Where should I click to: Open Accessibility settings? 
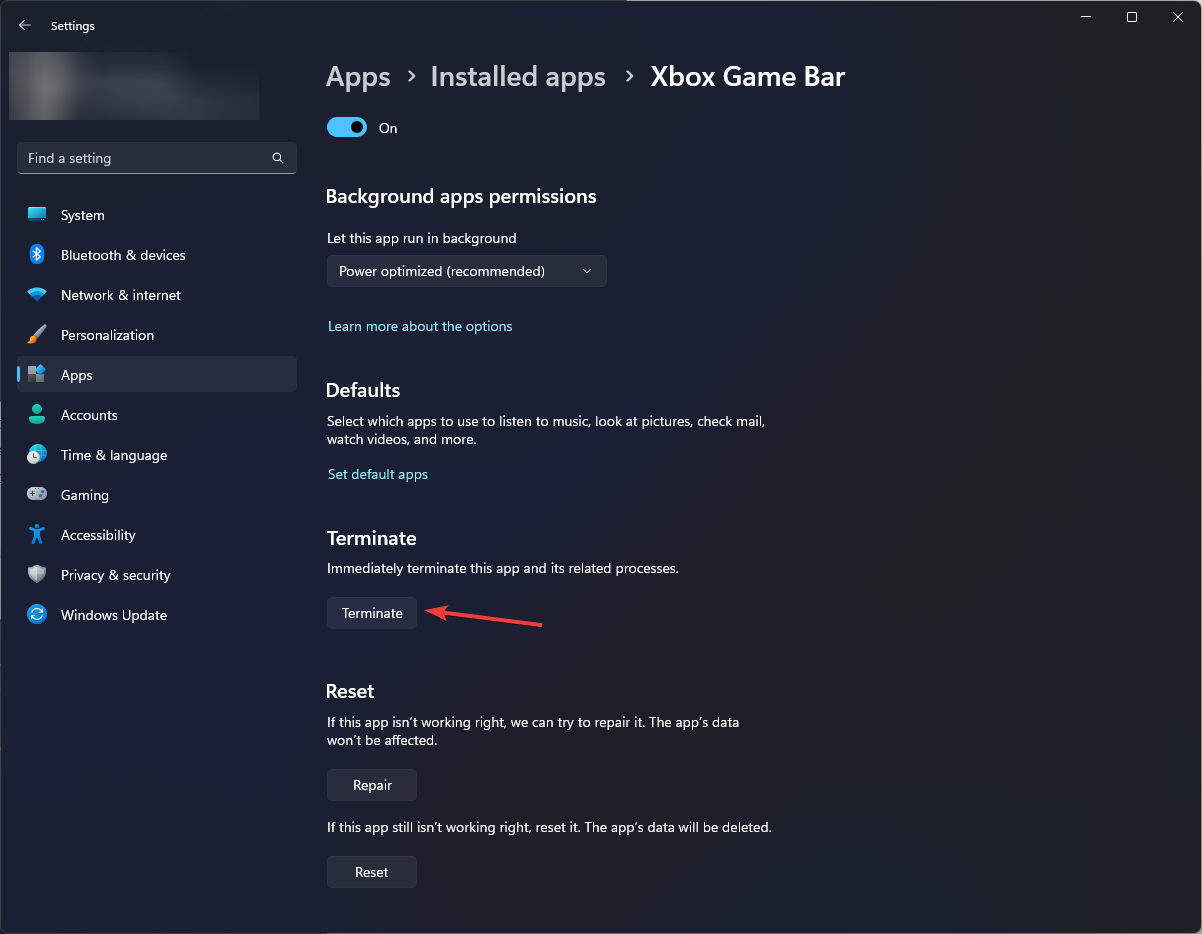(157, 535)
